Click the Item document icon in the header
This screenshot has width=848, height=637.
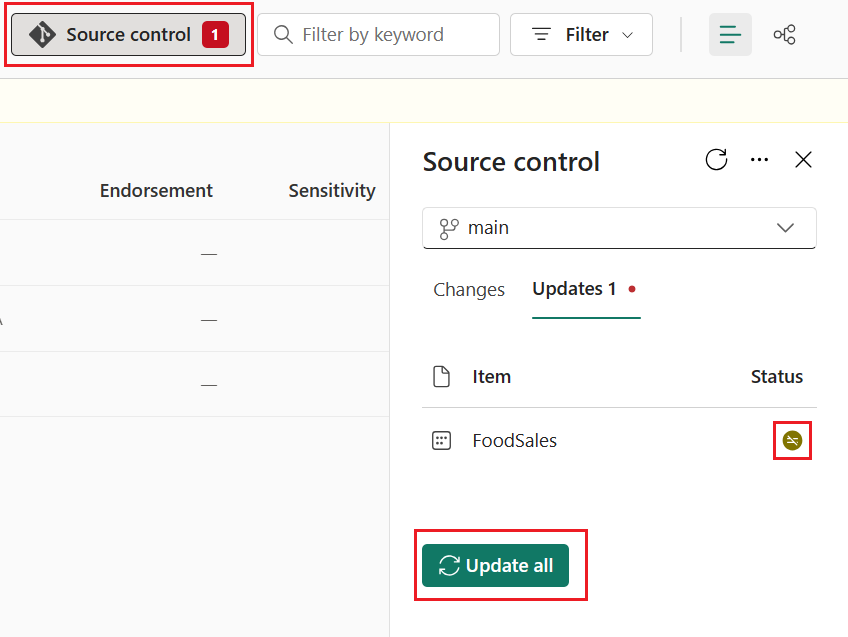coord(442,376)
